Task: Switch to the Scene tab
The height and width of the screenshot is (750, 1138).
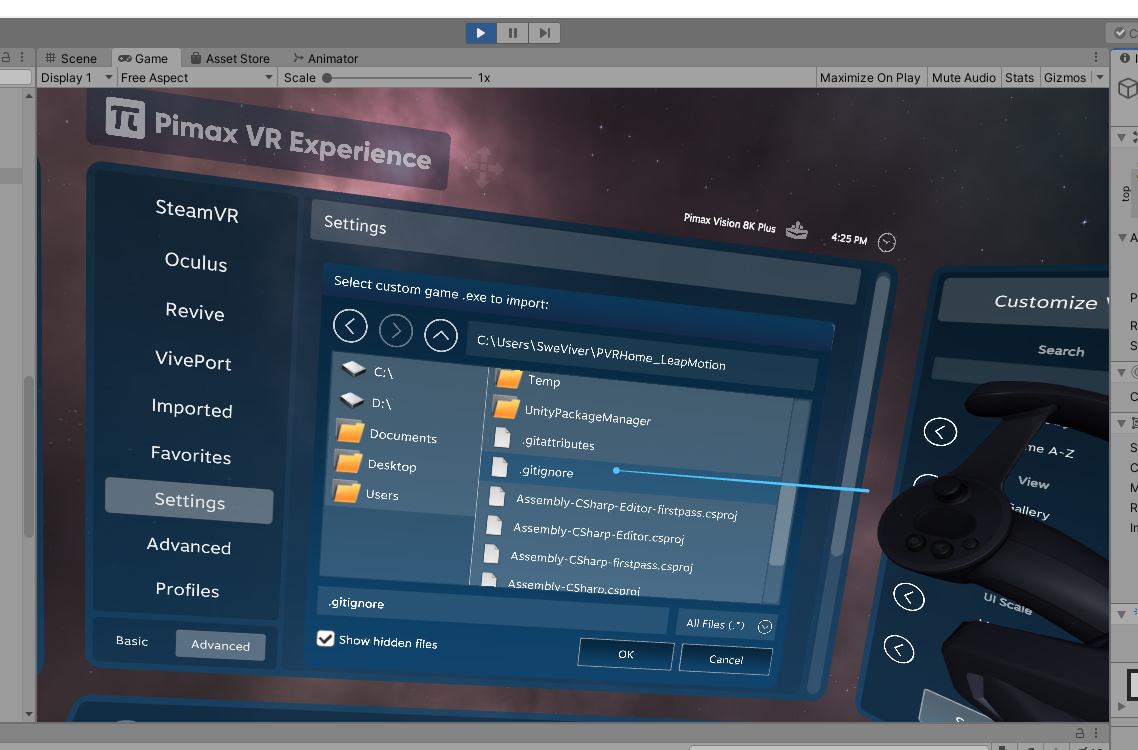Action: (71, 58)
